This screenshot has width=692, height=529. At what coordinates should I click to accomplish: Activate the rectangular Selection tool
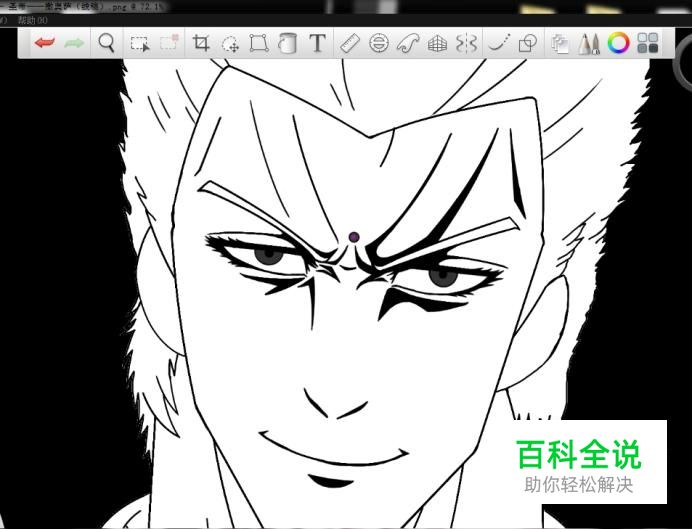click(140, 43)
